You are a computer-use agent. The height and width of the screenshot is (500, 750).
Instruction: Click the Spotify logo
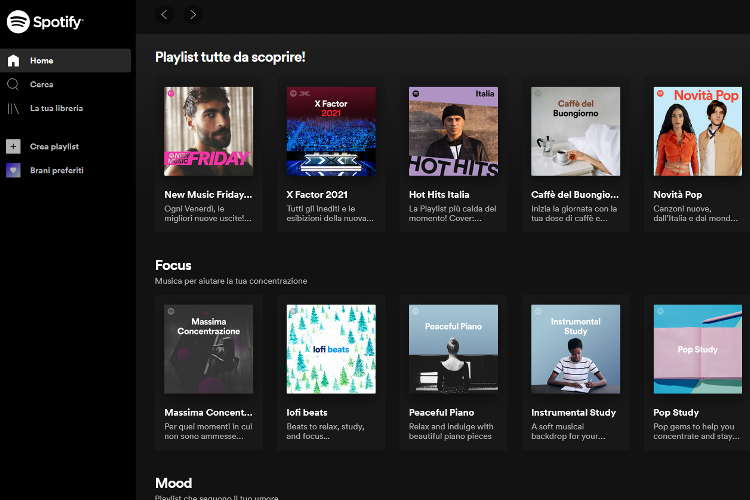[45, 21]
